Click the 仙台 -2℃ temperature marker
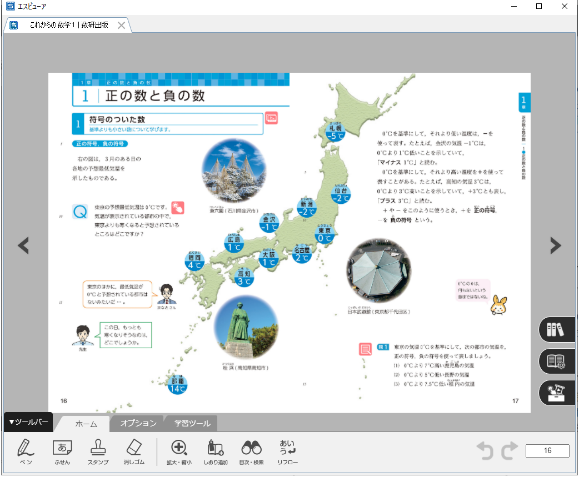The width and height of the screenshot is (579, 477). click(x=340, y=195)
